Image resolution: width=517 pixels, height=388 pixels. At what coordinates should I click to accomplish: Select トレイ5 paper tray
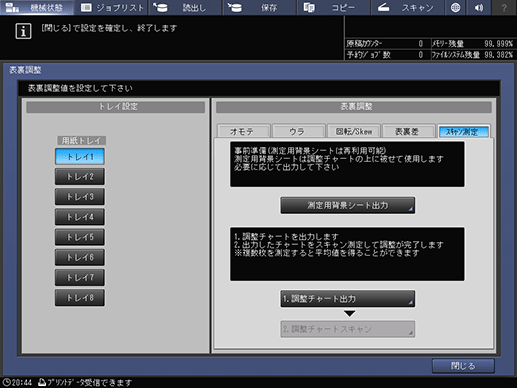80,237
